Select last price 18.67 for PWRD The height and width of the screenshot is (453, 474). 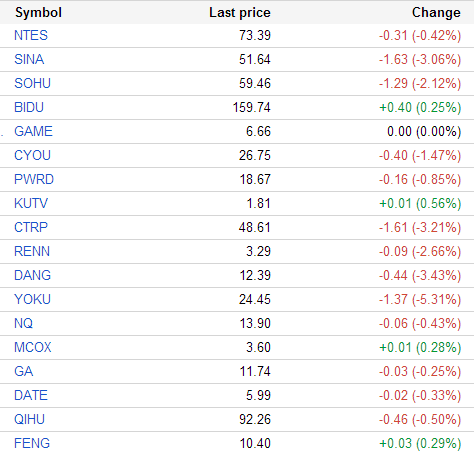click(255, 179)
